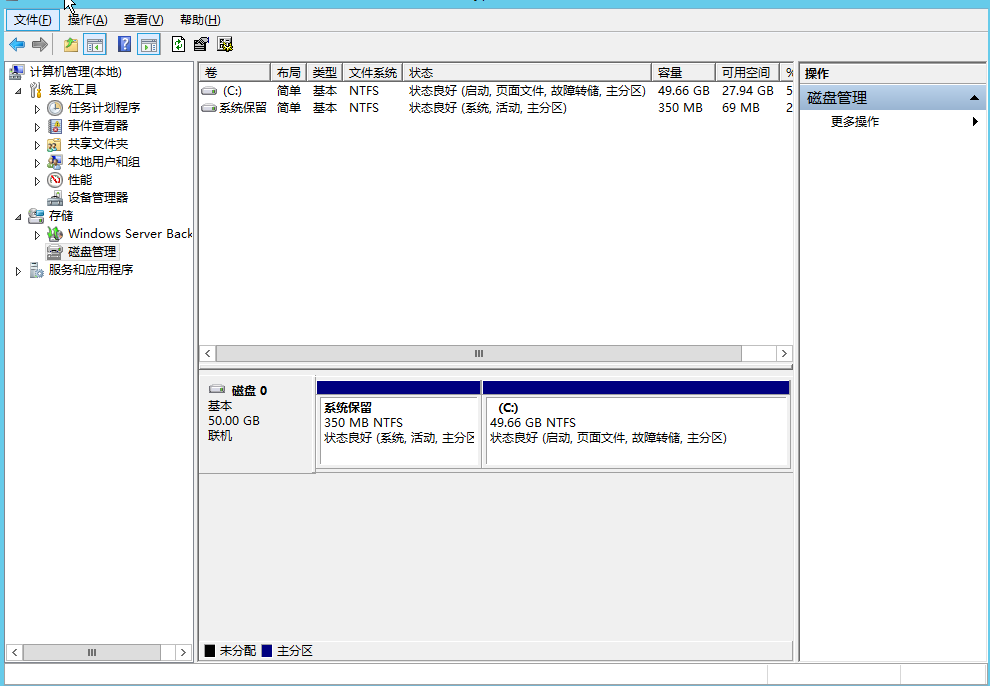Screen dimensions: 990x686
Task: Click the tree pane scroll right arrow
Action: click(x=183, y=653)
